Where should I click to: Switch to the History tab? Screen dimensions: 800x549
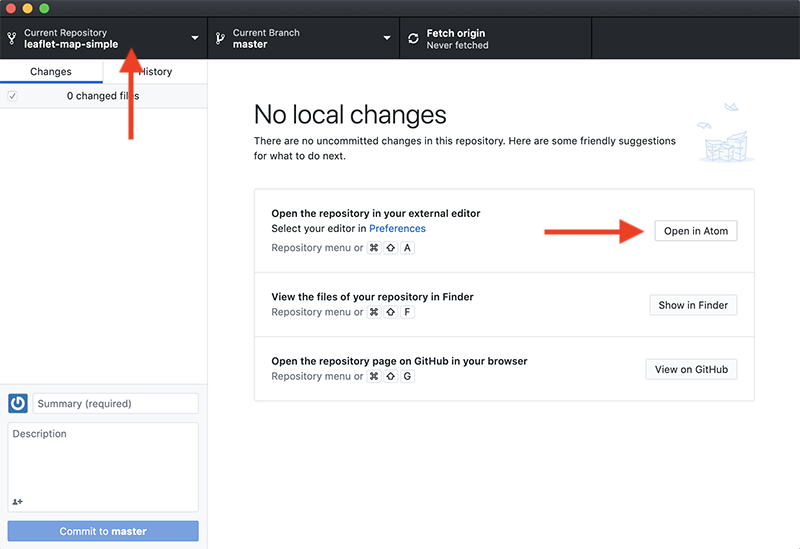tap(155, 71)
